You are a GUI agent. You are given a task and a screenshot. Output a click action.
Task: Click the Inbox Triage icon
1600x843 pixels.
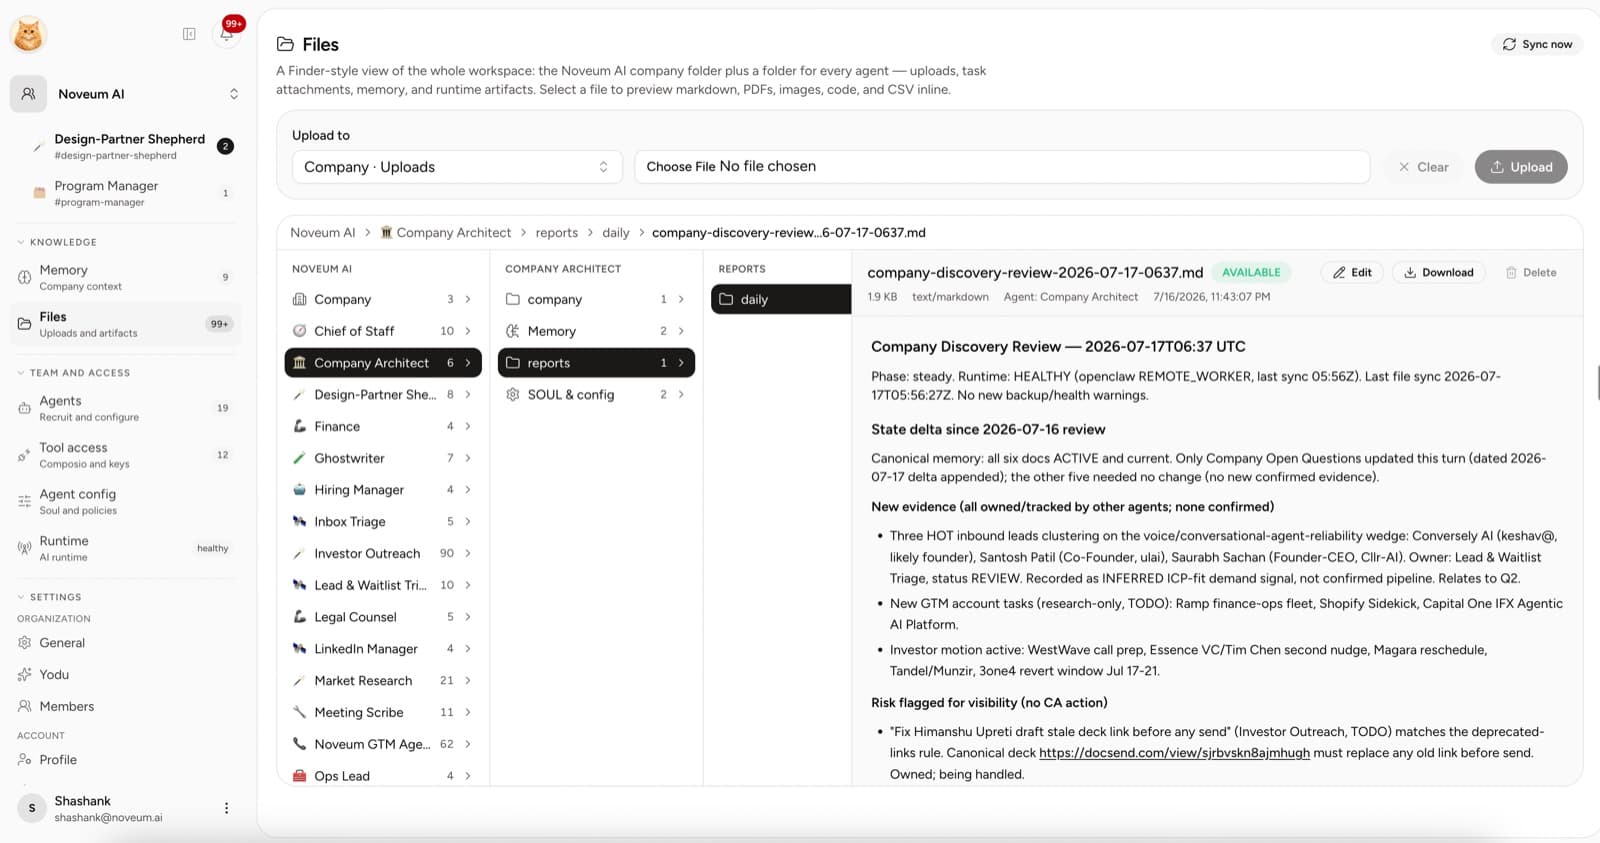299,522
